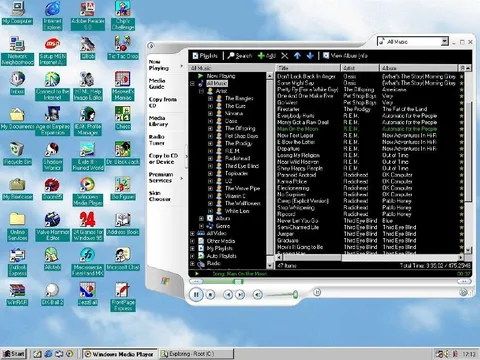Expand the My Playlists node
This screenshot has height=360, width=480.
pos(192,248)
